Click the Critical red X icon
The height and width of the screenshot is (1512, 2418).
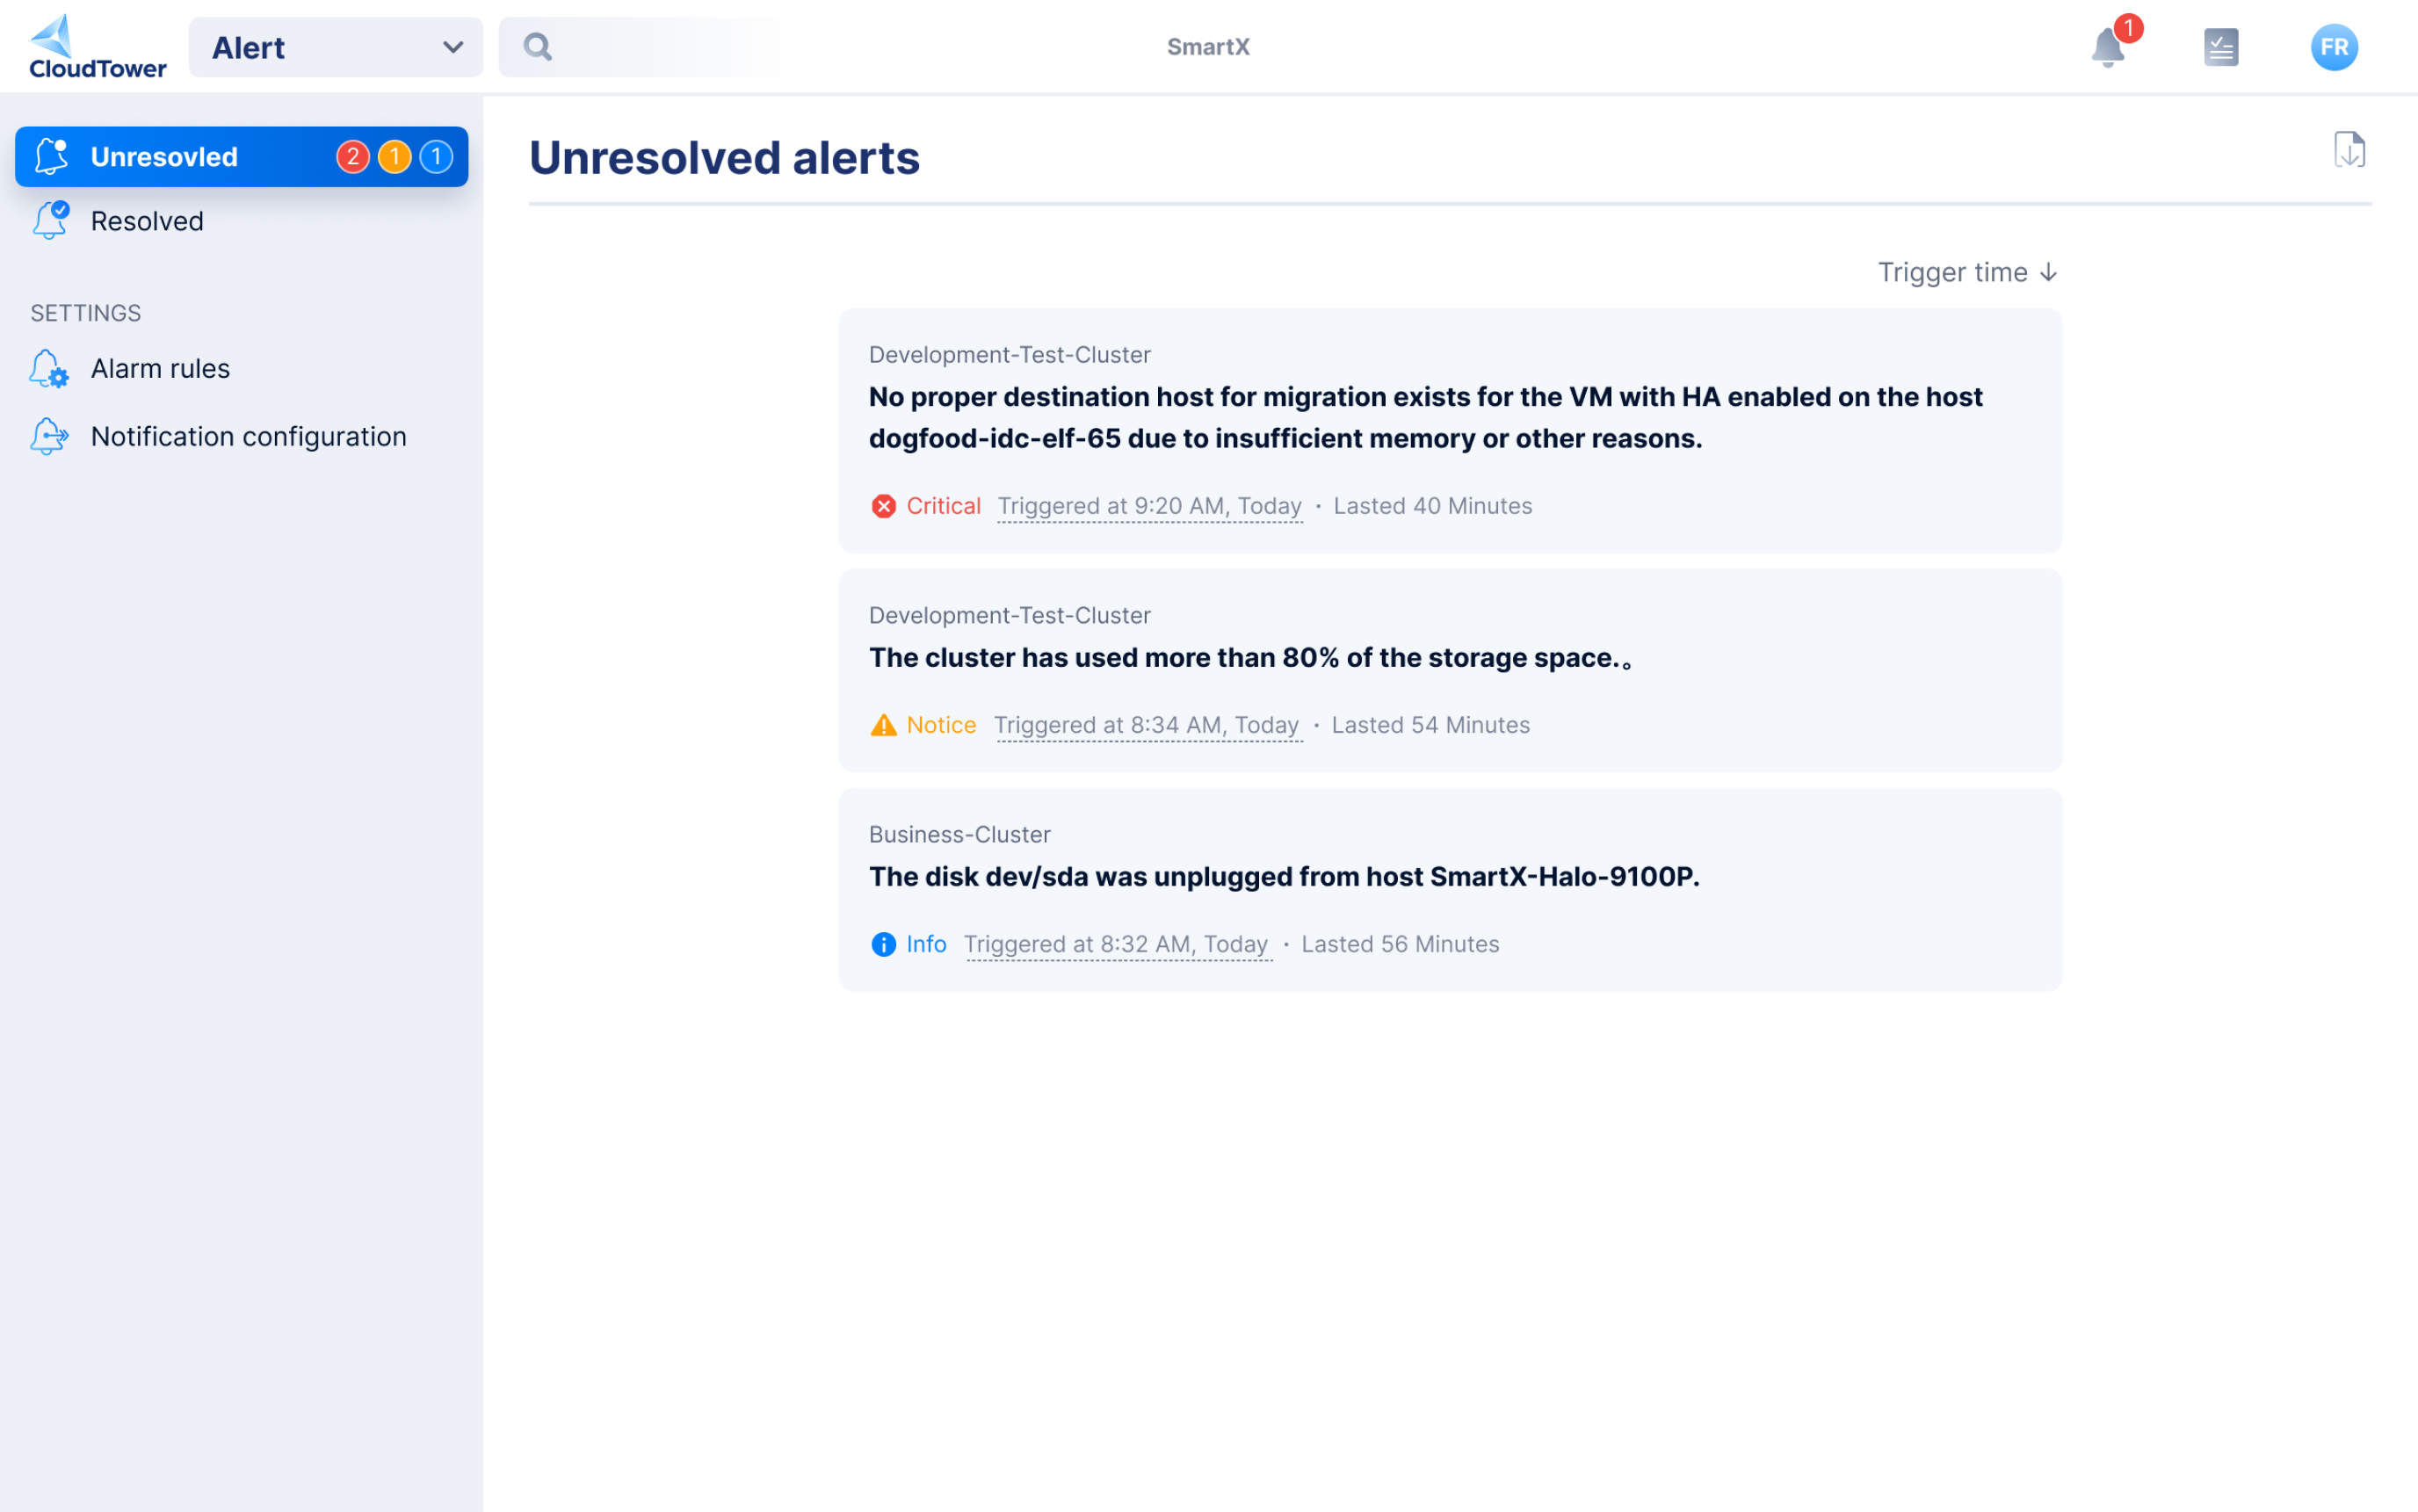click(x=883, y=507)
